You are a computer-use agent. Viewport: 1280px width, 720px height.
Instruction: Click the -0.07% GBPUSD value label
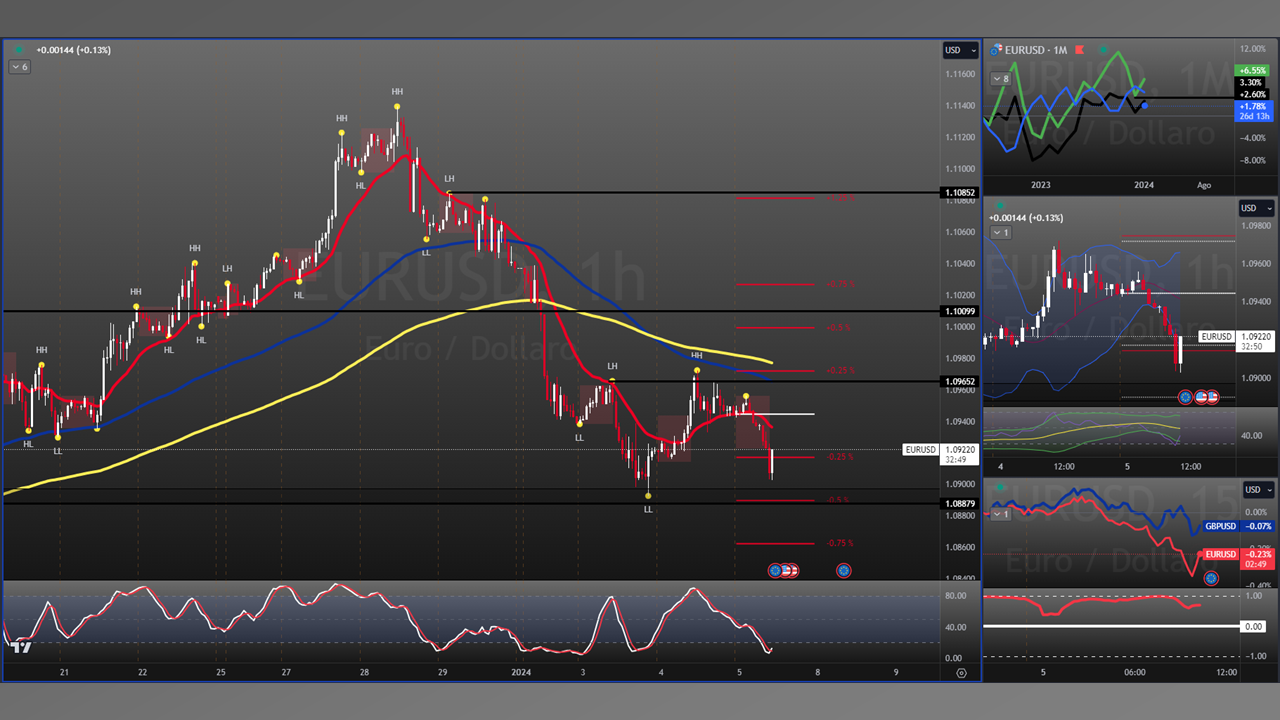[1258, 526]
